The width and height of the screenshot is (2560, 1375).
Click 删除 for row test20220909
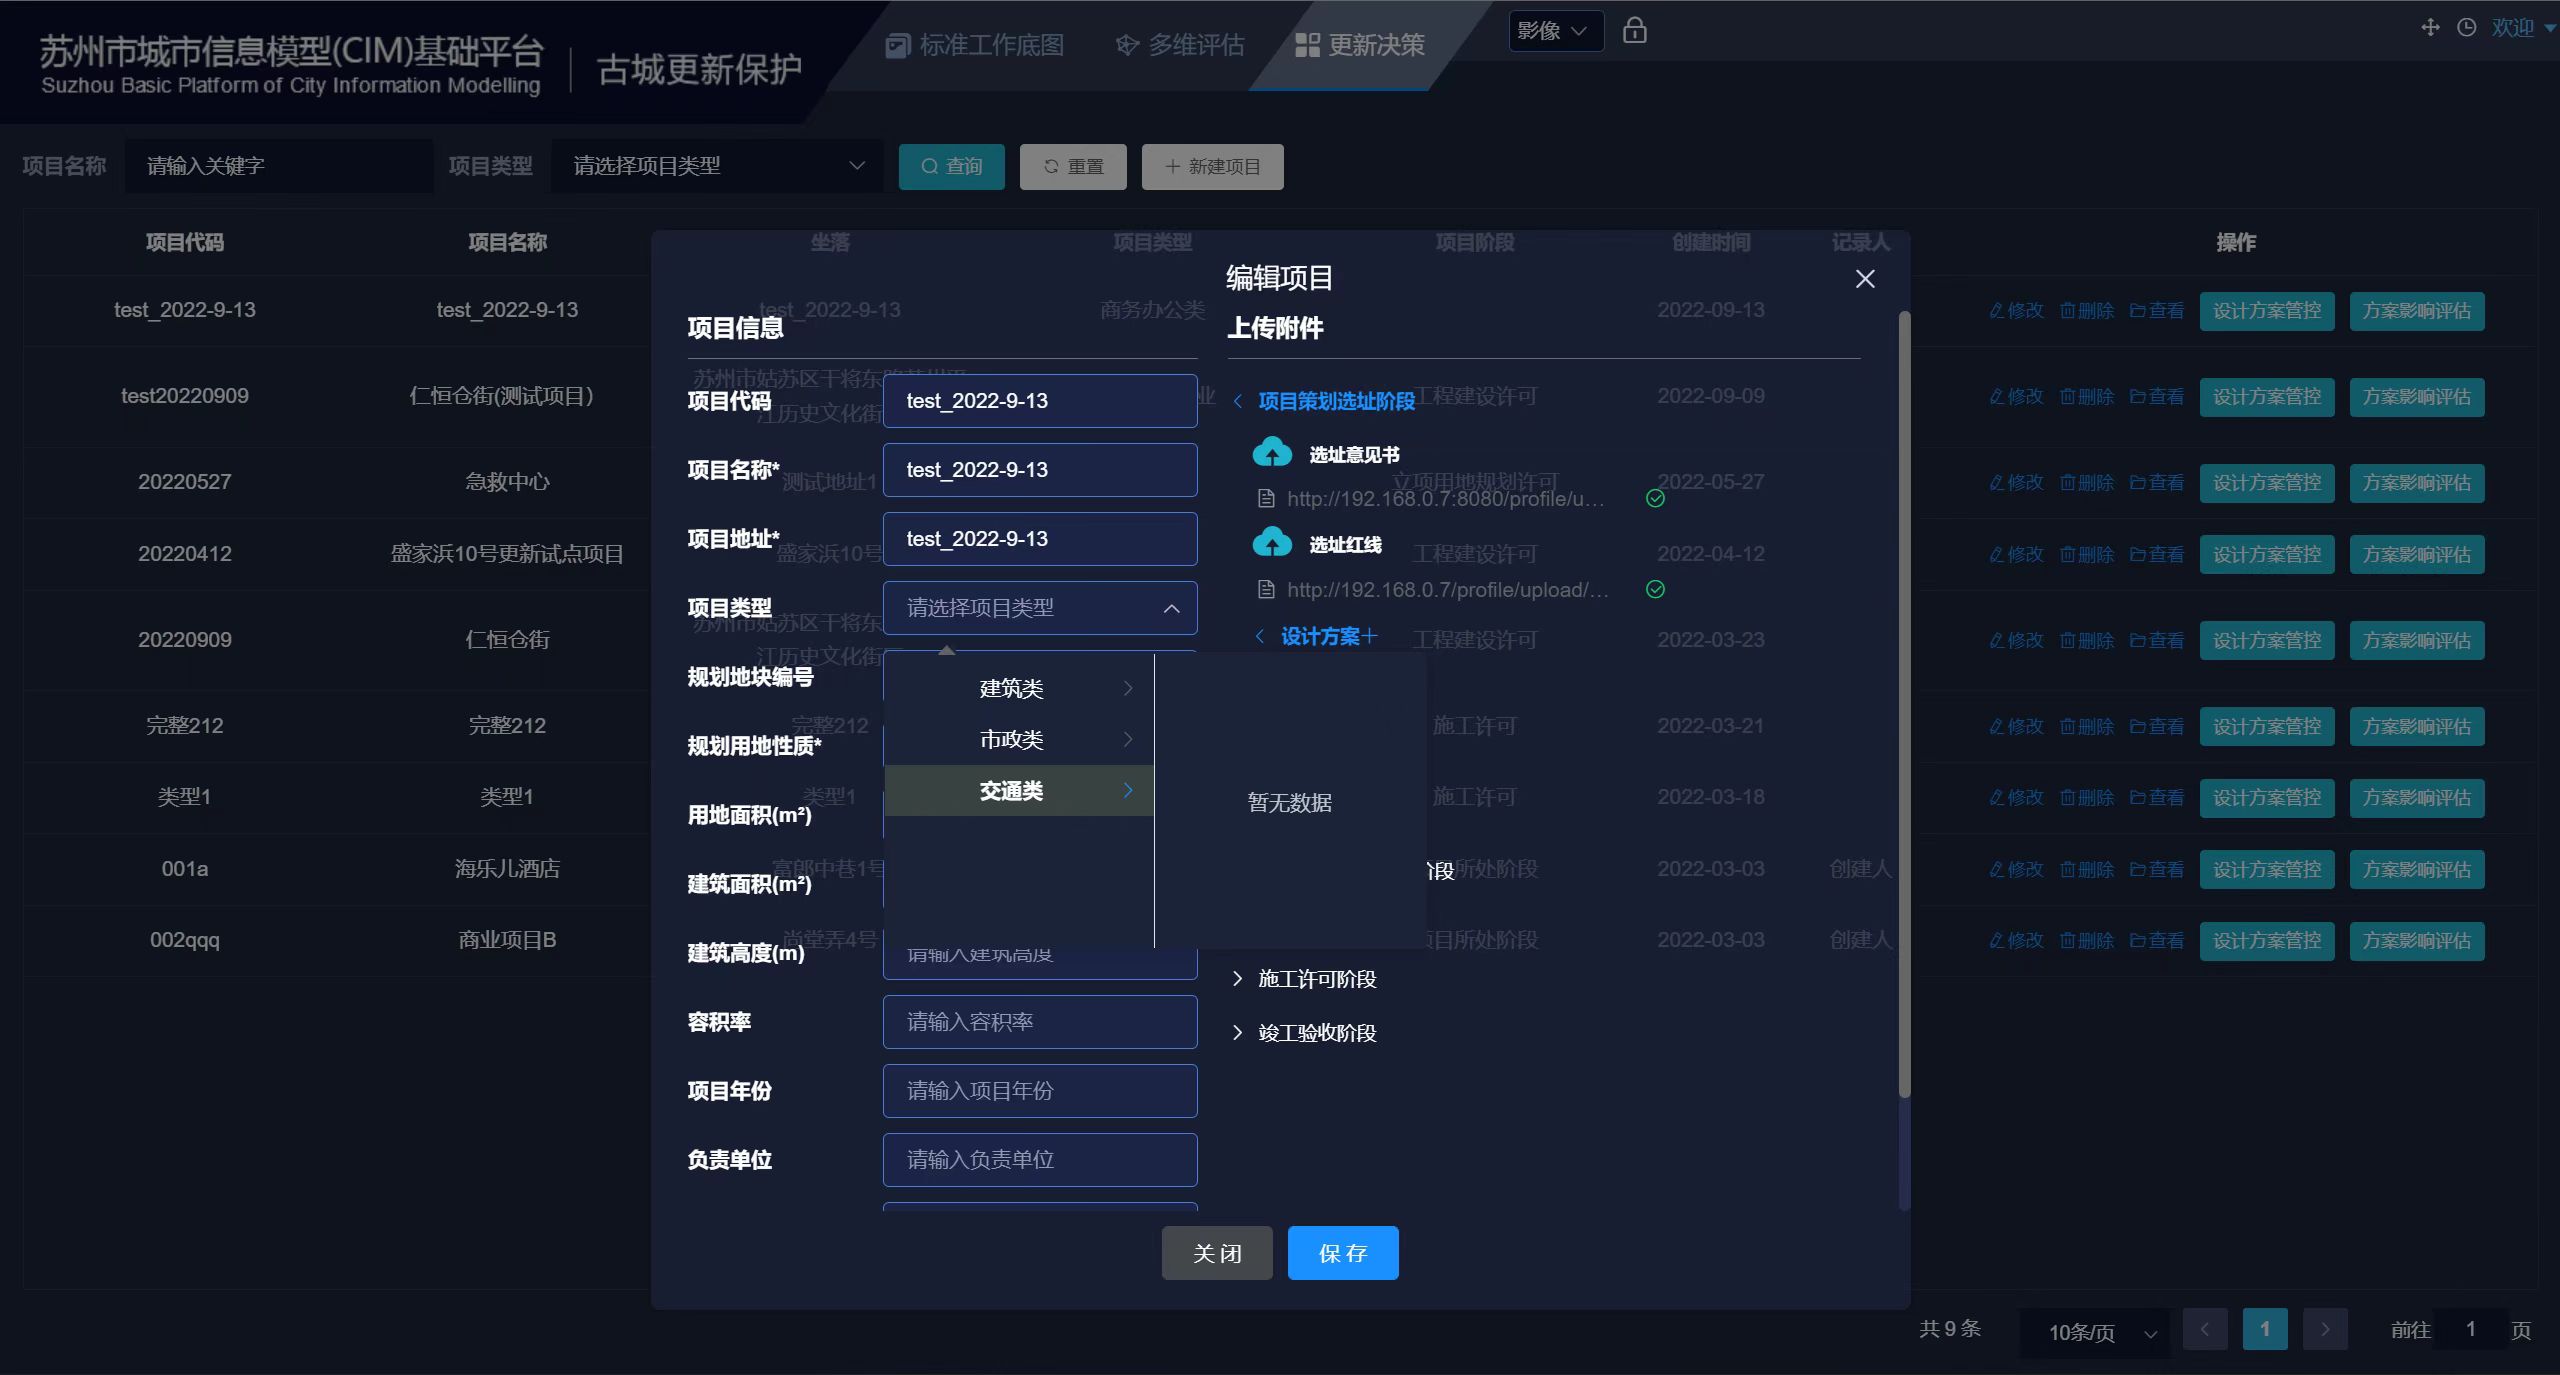2087,397
